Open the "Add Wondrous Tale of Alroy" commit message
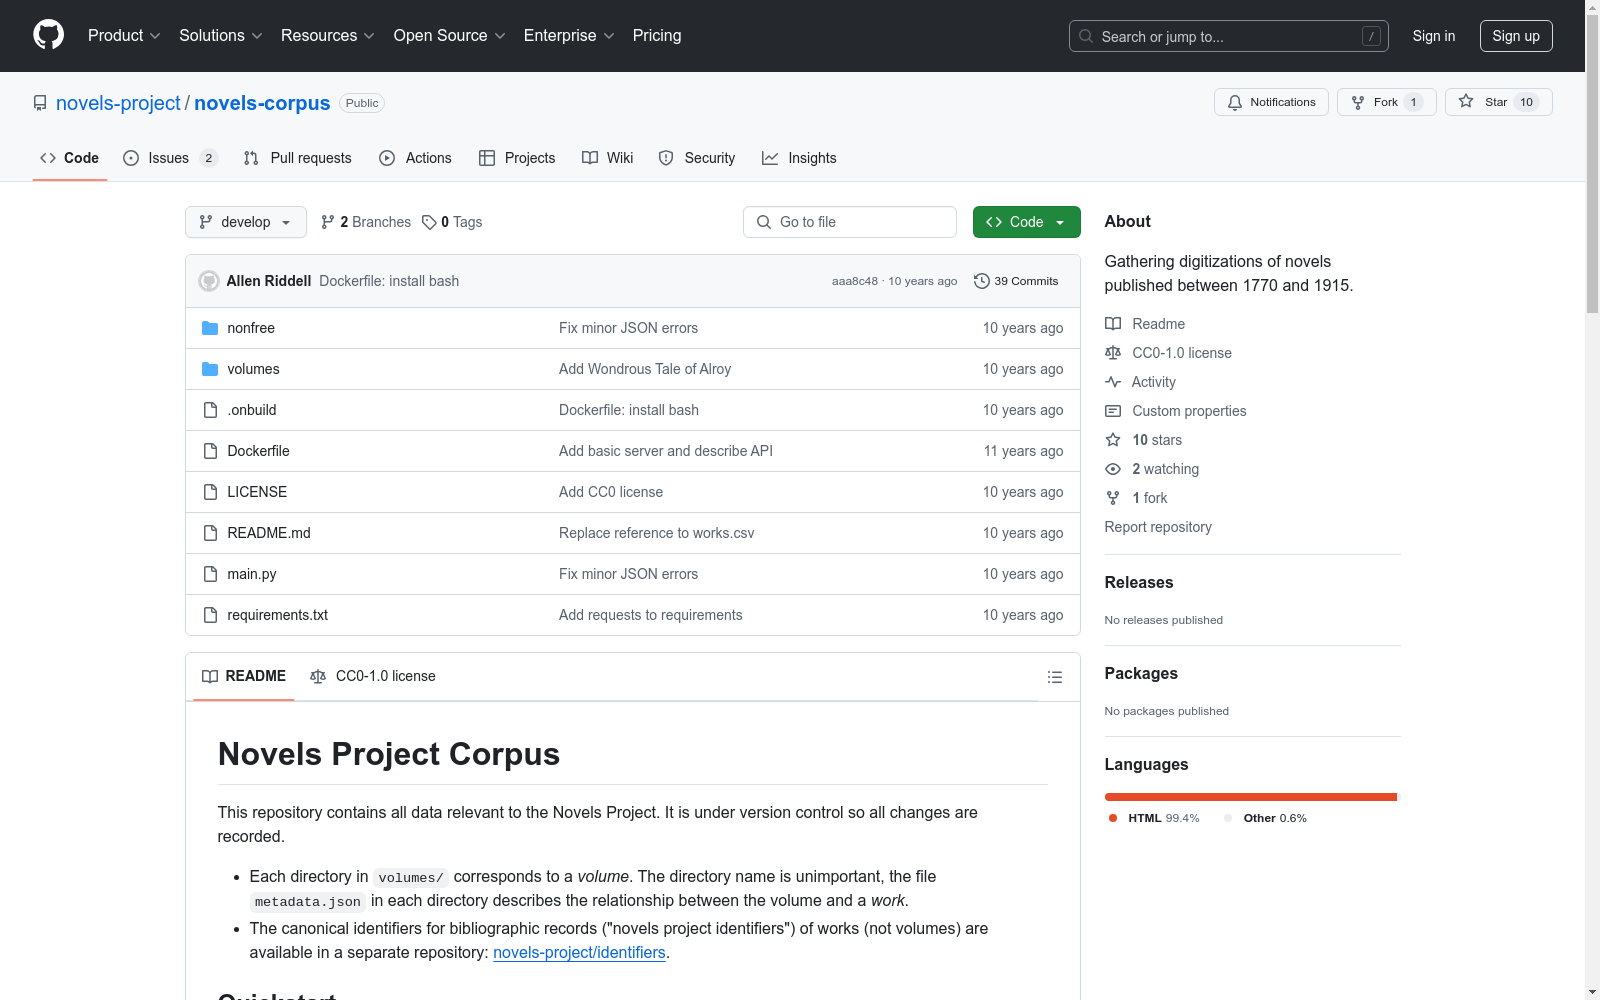Viewport: 1600px width, 1000px height. 645,369
